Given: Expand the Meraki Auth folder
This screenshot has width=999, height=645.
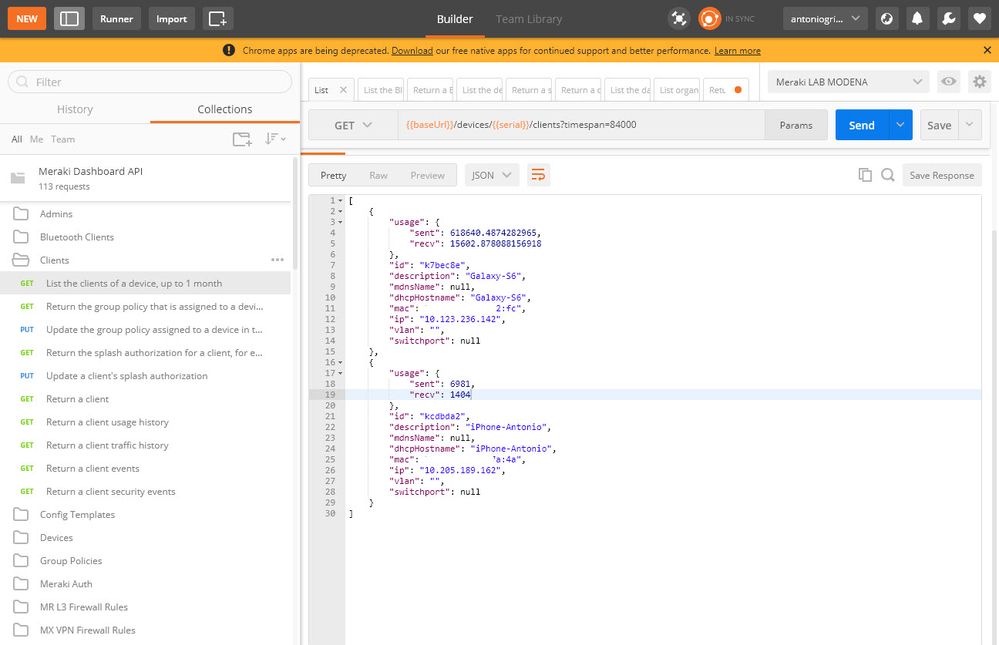Looking at the screenshot, I should [x=146, y=584].
